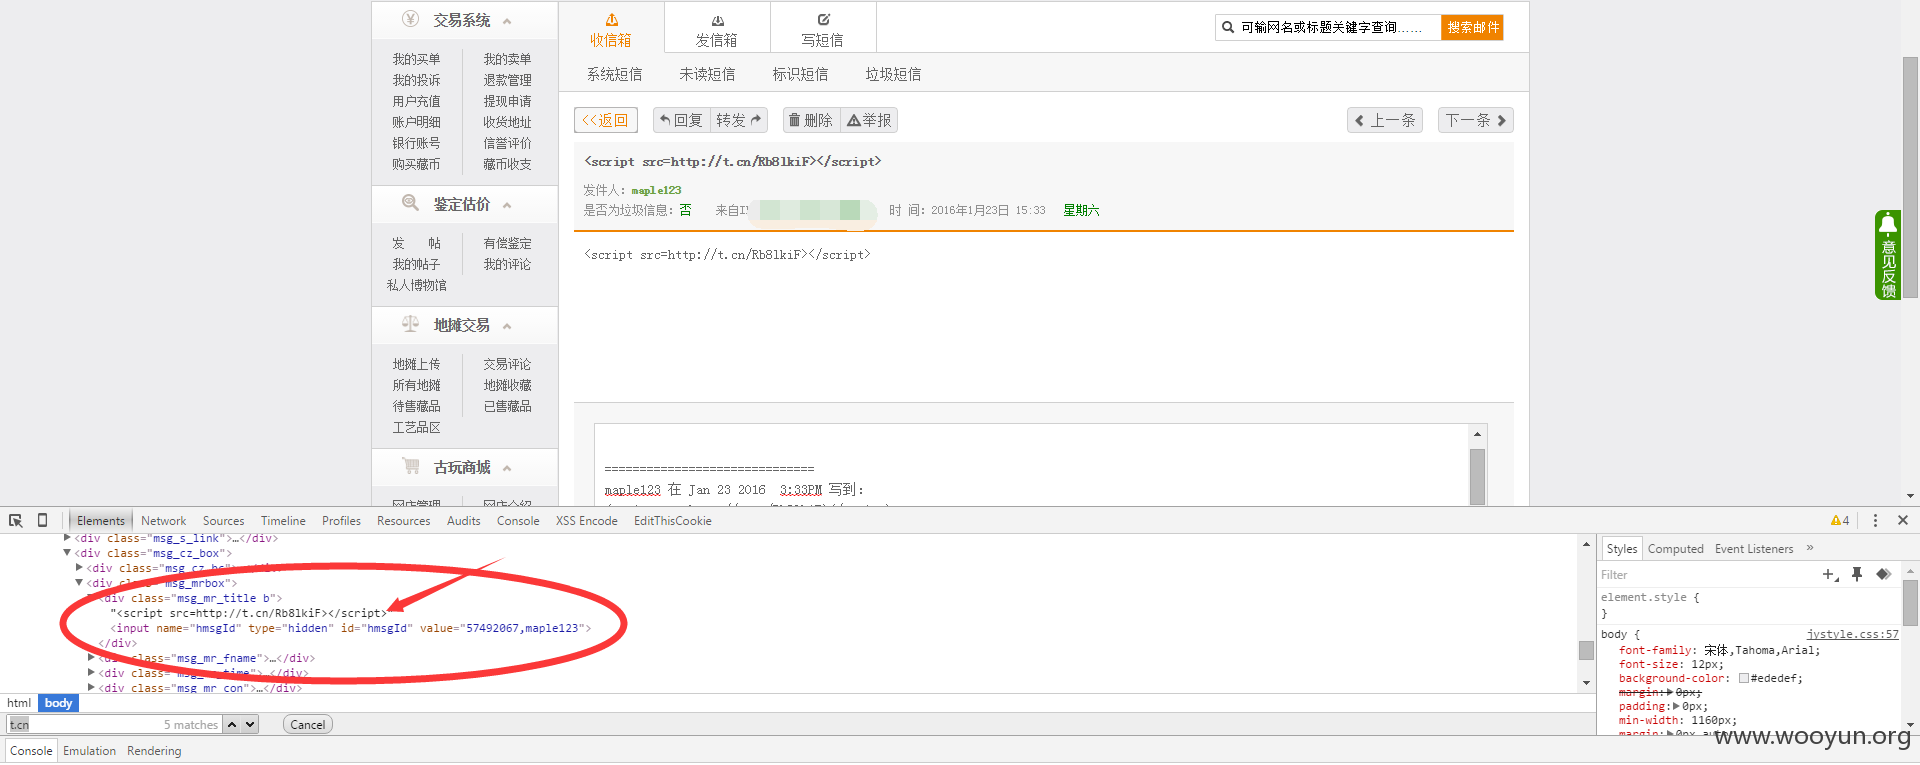The width and height of the screenshot is (1920, 765).
Task: Open the sender link maple123
Action: (x=656, y=190)
